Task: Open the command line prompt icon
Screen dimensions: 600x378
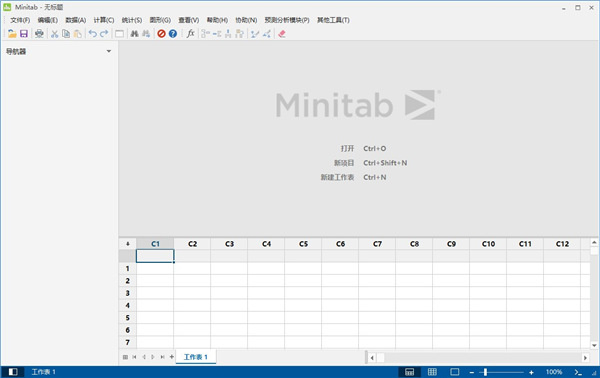Action: [x=578, y=372]
